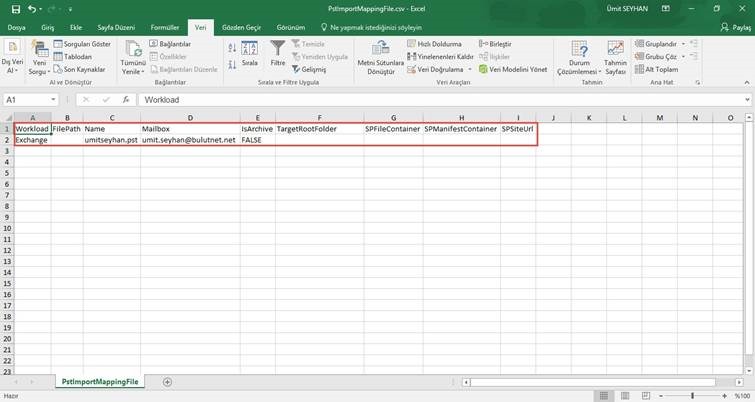This screenshot has width=755, height=402.
Task: Open the Sayfa Düzeni tab
Action: click(116, 27)
